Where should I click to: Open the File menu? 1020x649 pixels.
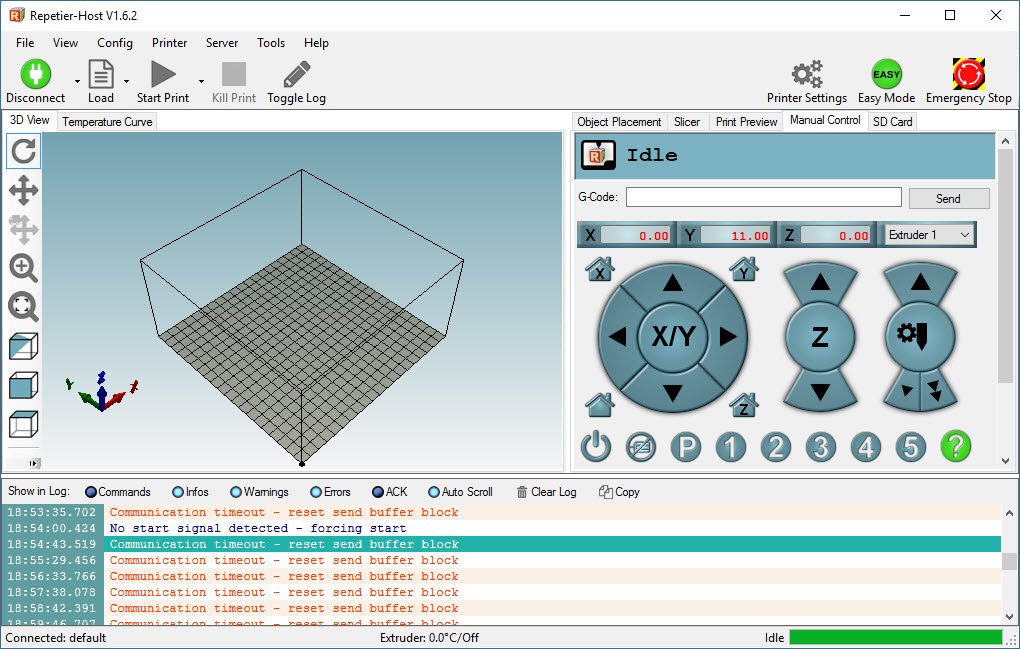pos(25,43)
